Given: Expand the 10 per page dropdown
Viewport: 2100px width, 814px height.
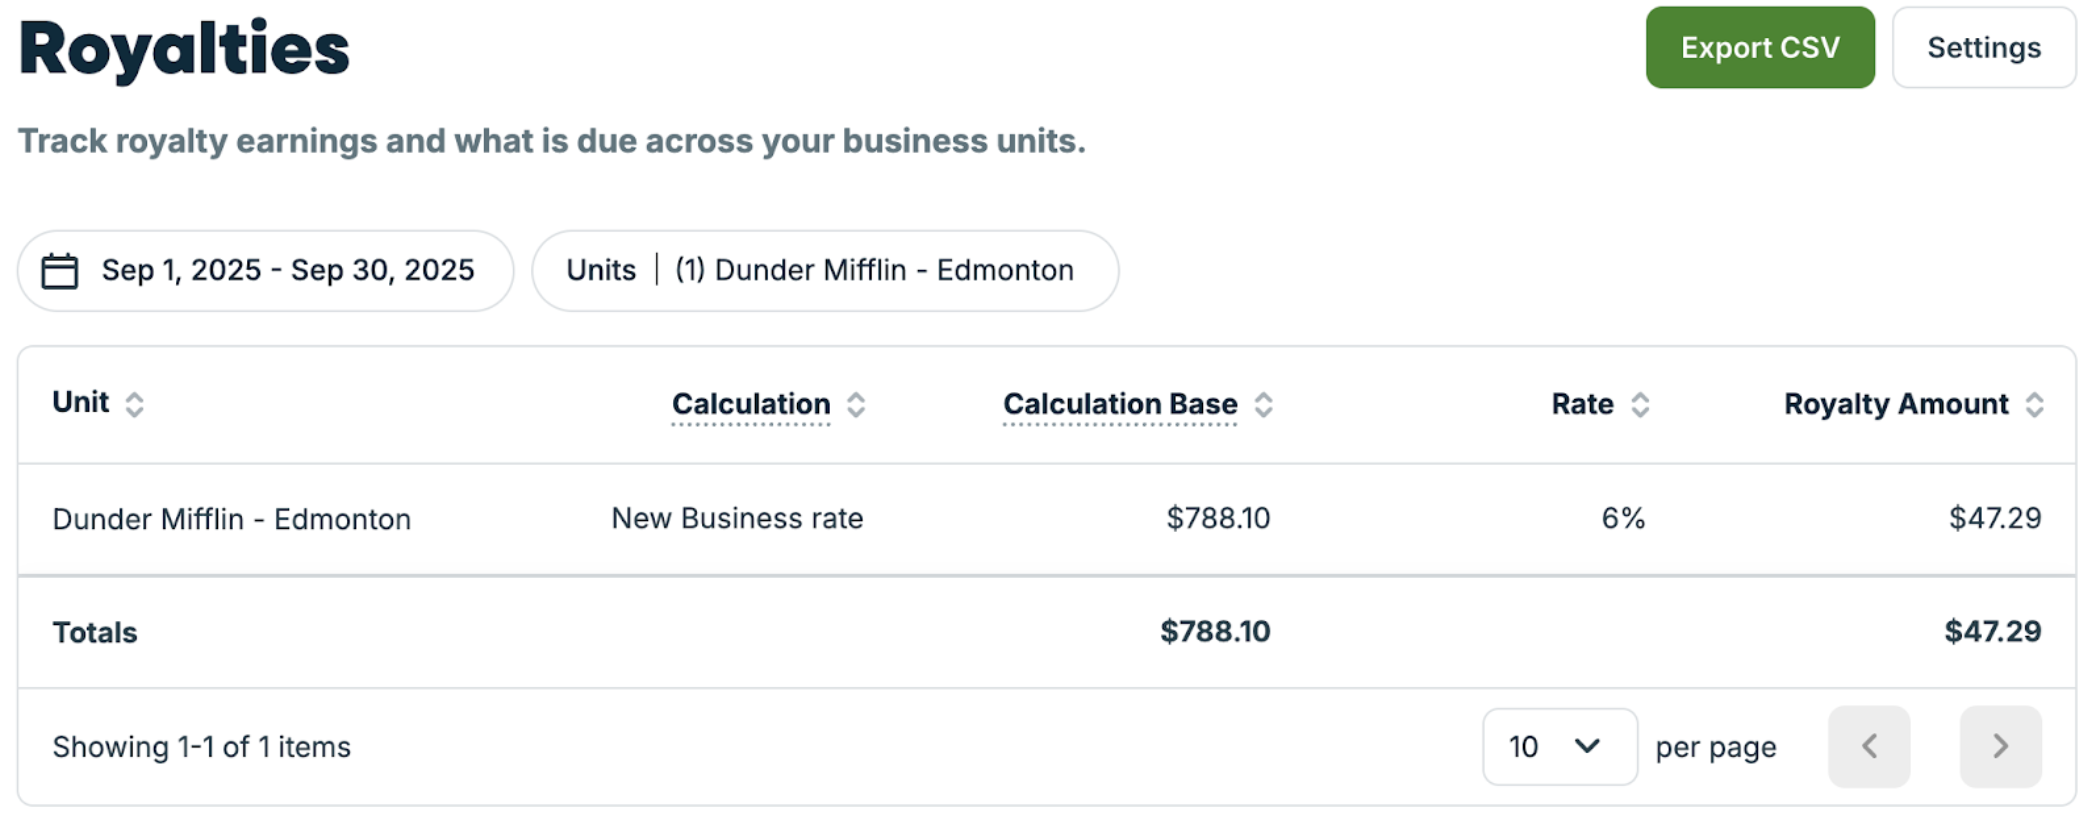Looking at the screenshot, I should click(1558, 746).
